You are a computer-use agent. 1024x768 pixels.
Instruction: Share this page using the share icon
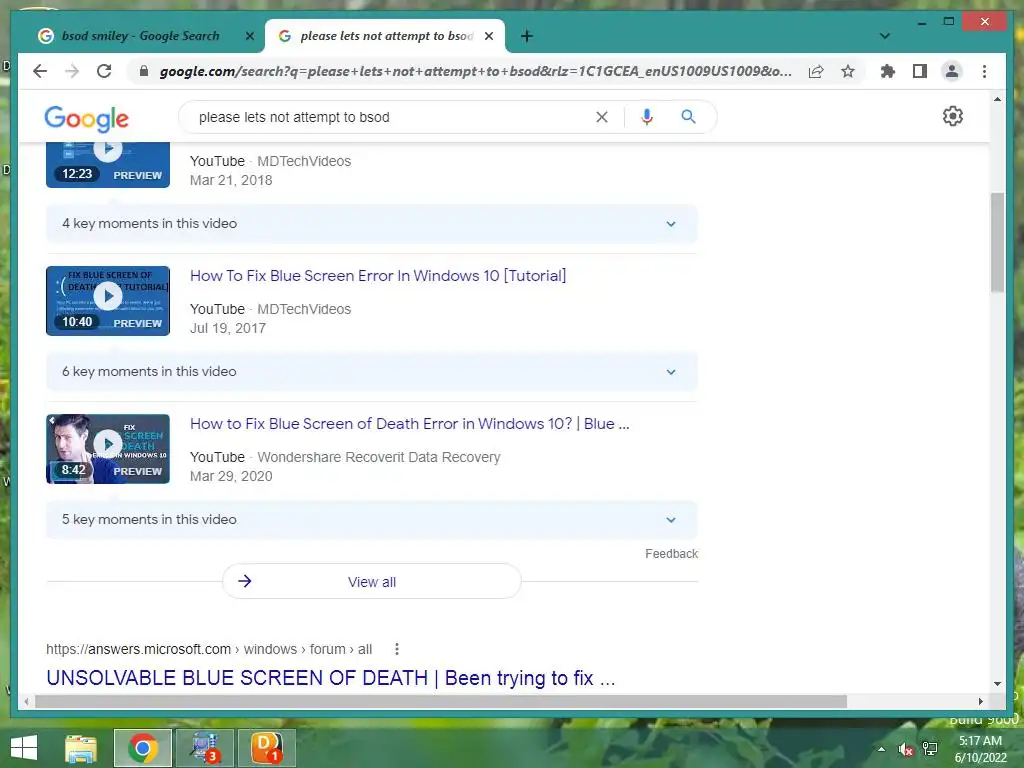tap(816, 71)
